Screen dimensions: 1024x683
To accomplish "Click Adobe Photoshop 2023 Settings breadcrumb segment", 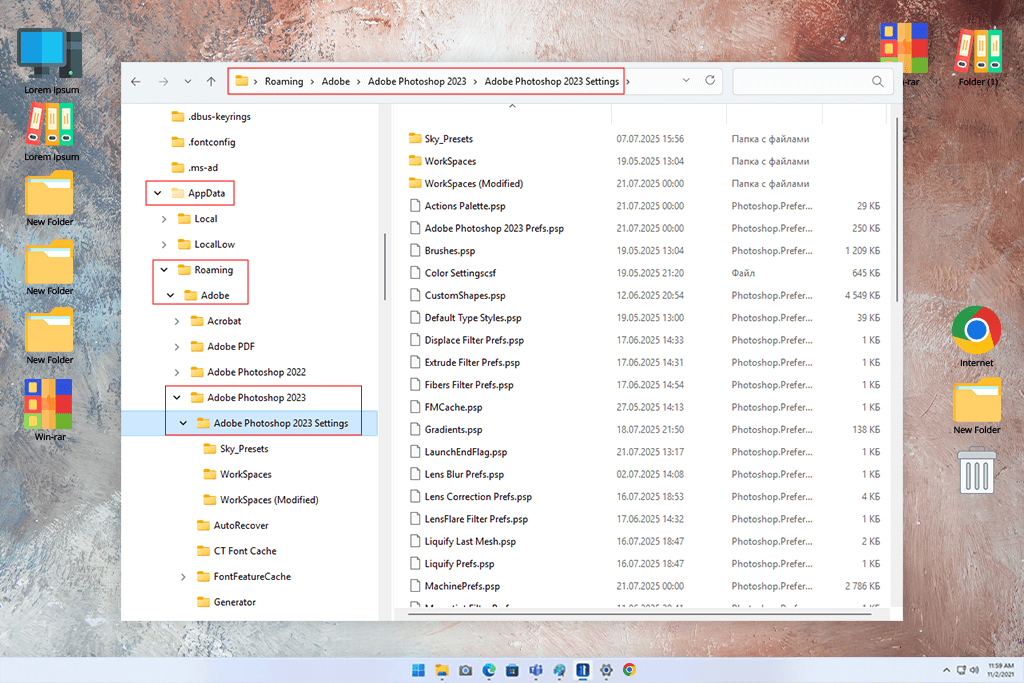I will click(551, 82).
